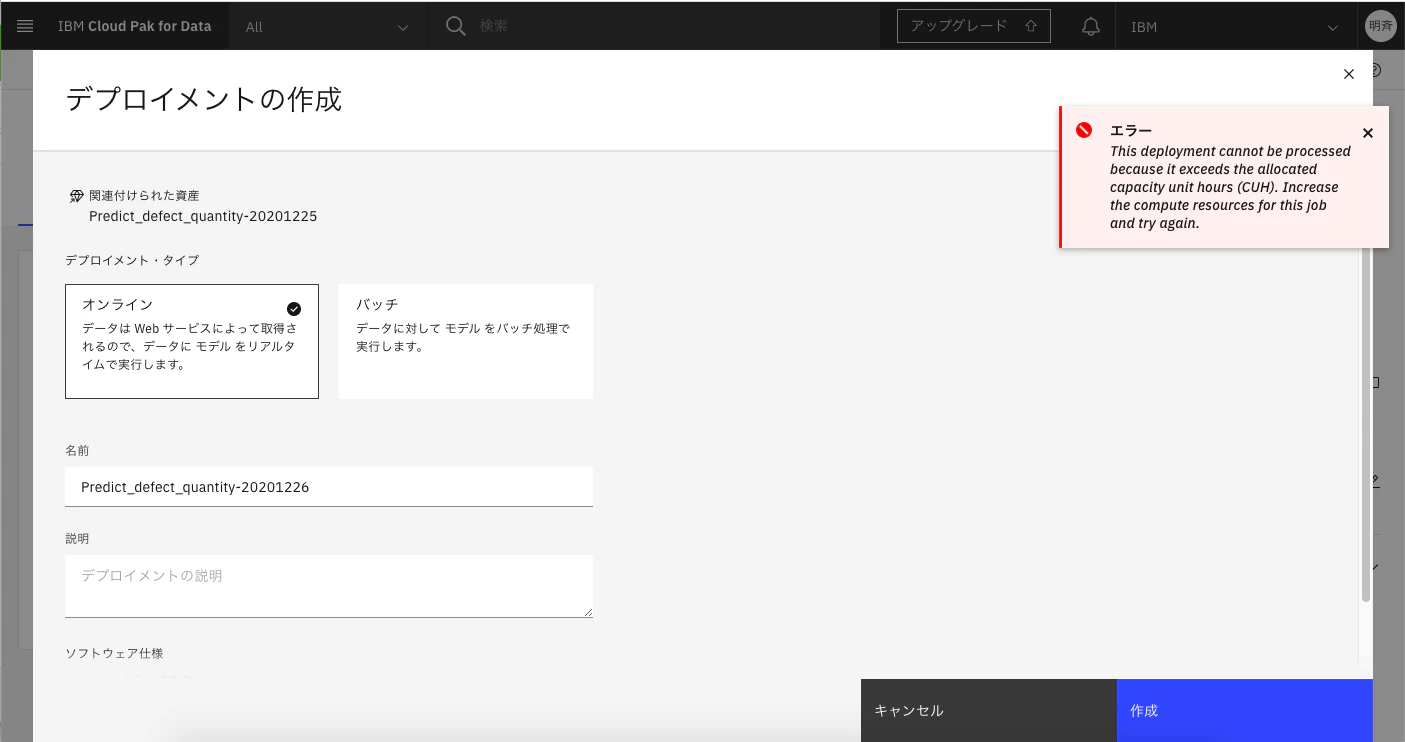Select the Online deployment type

192,341
